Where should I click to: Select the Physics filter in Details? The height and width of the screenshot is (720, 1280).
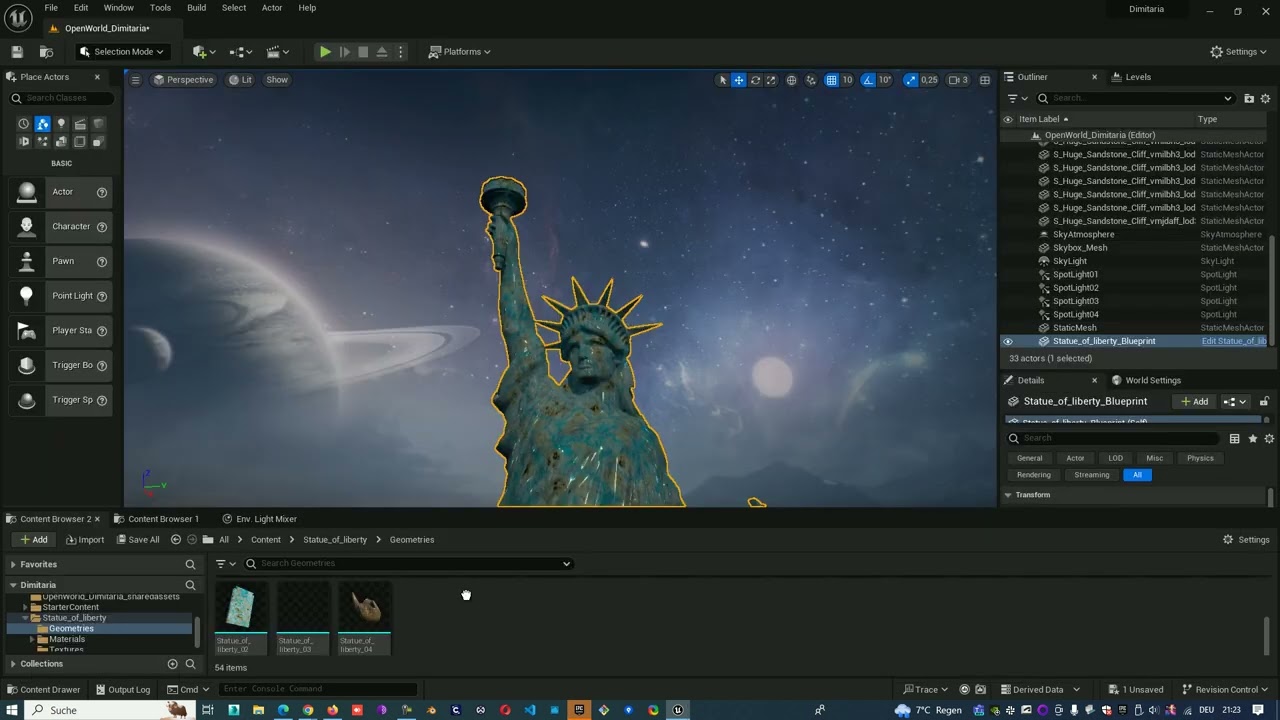point(1200,459)
